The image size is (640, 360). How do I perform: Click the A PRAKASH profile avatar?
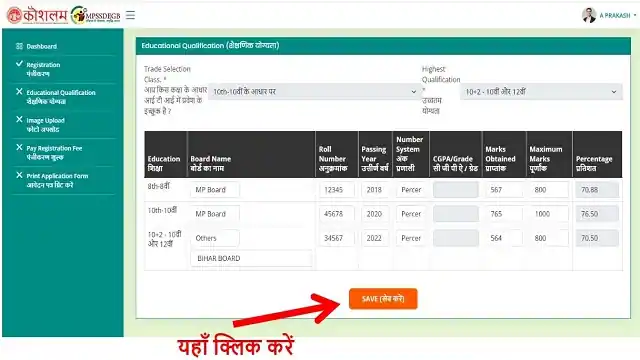point(589,15)
